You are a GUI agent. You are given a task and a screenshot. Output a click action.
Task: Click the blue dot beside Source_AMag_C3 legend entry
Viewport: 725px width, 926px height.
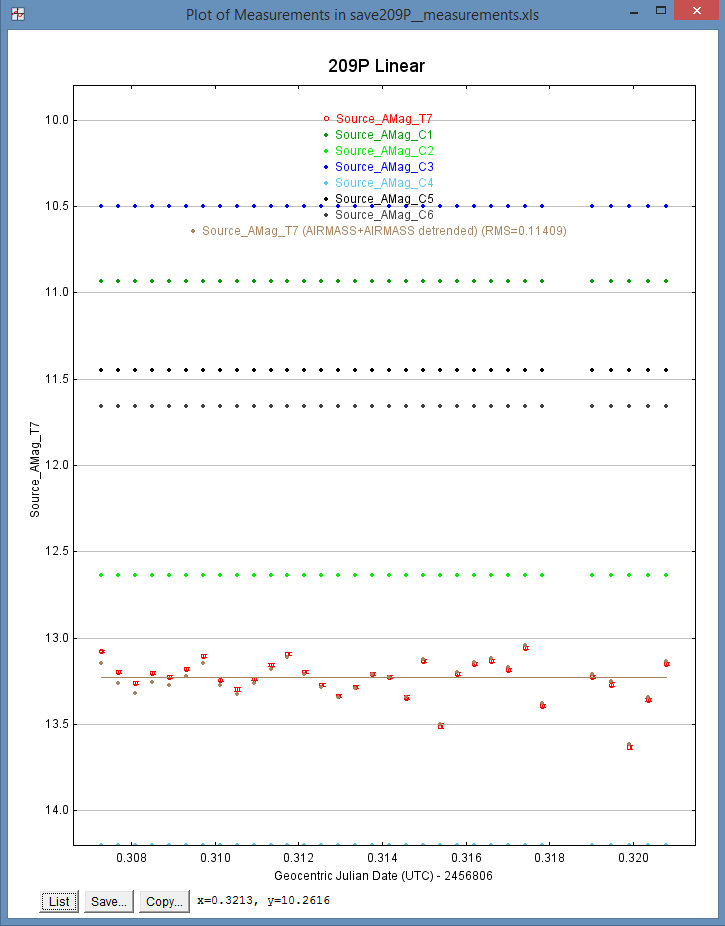[x=326, y=167]
